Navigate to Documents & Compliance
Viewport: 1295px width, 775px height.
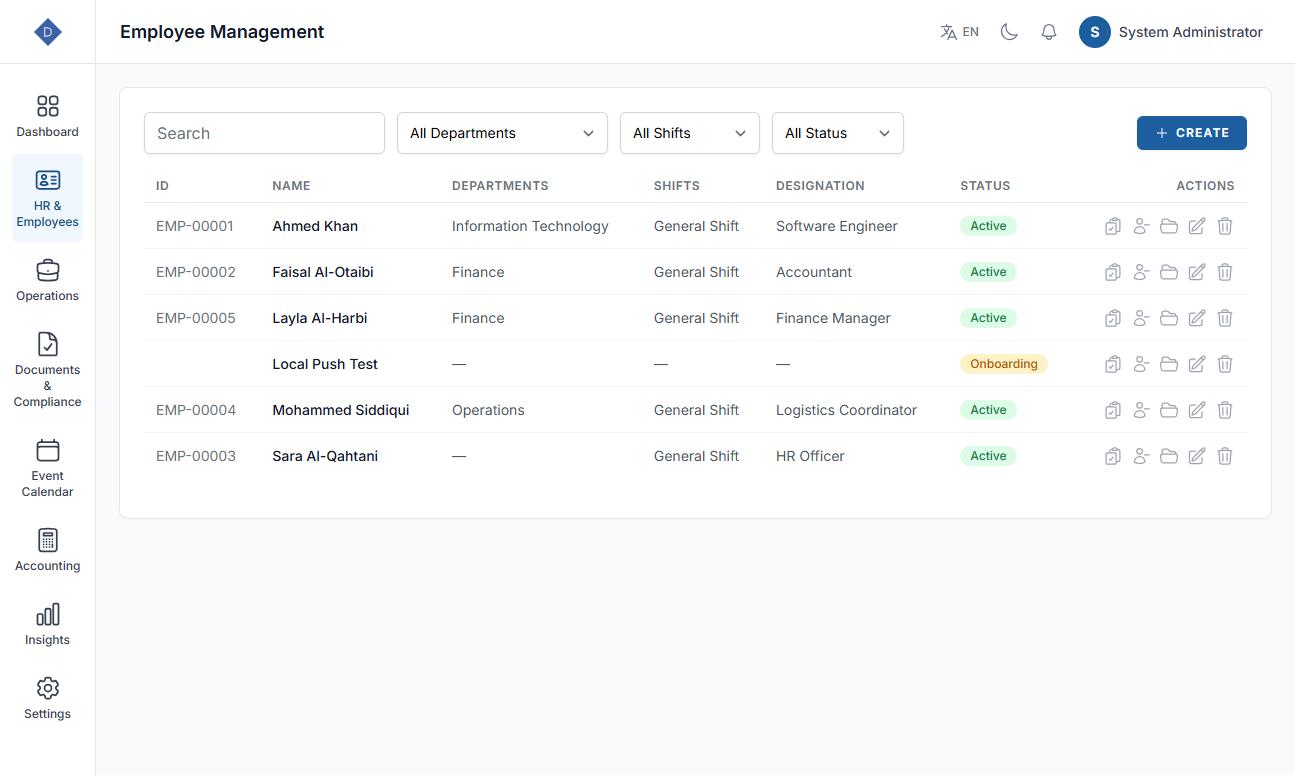47,370
